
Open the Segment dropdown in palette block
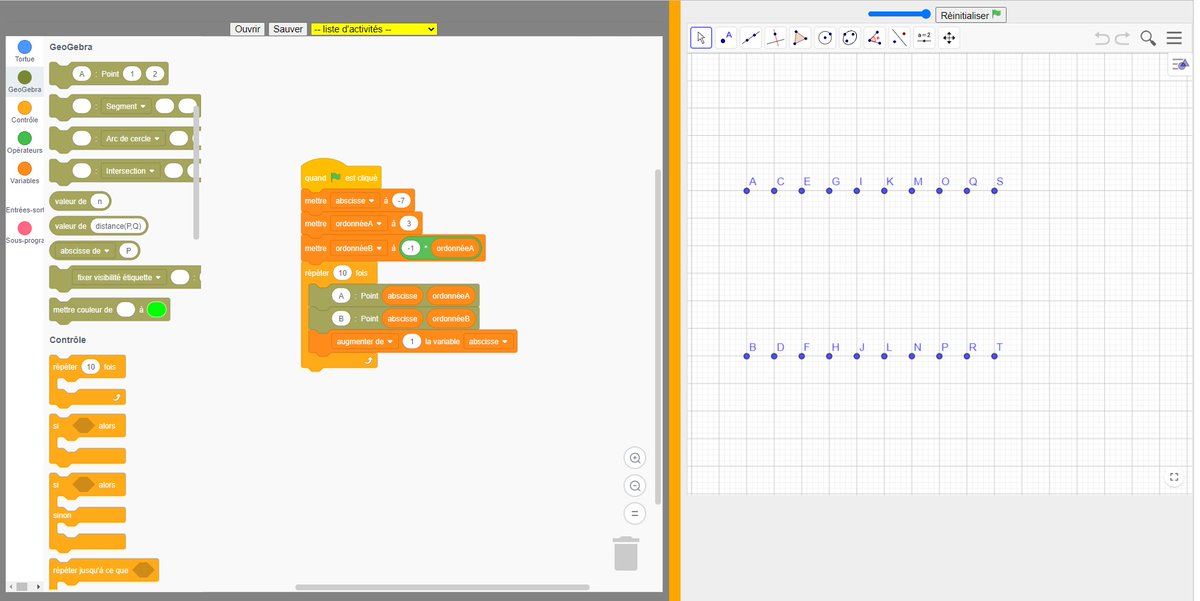coord(125,106)
